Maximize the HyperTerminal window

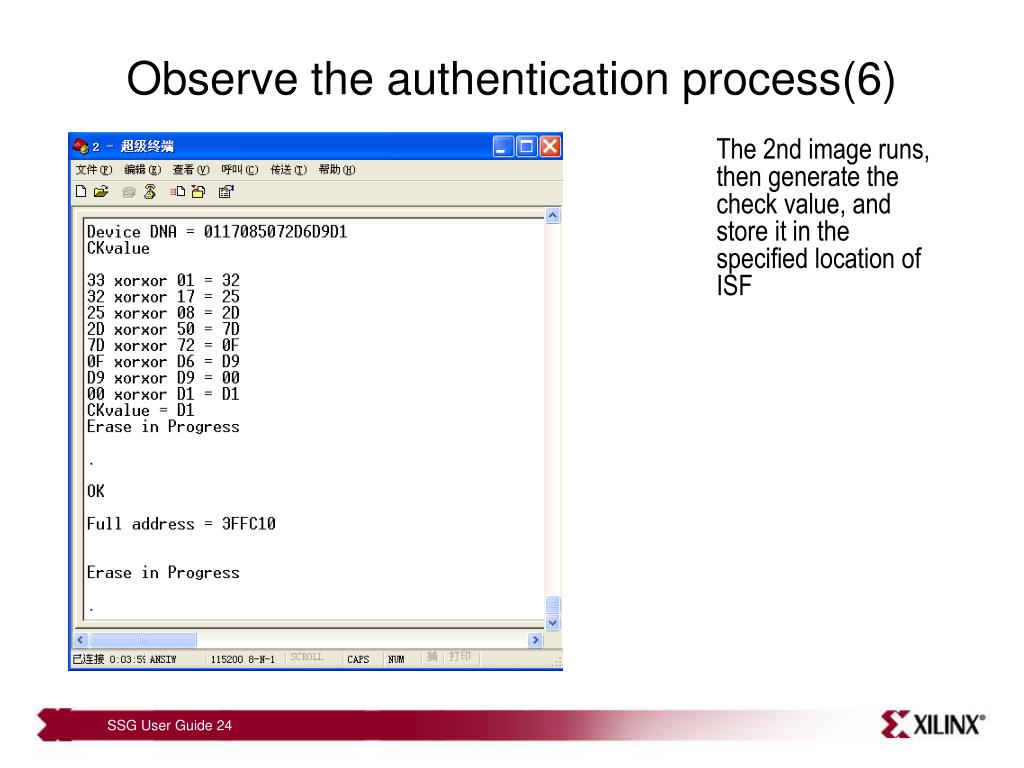click(x=526, y=146)
